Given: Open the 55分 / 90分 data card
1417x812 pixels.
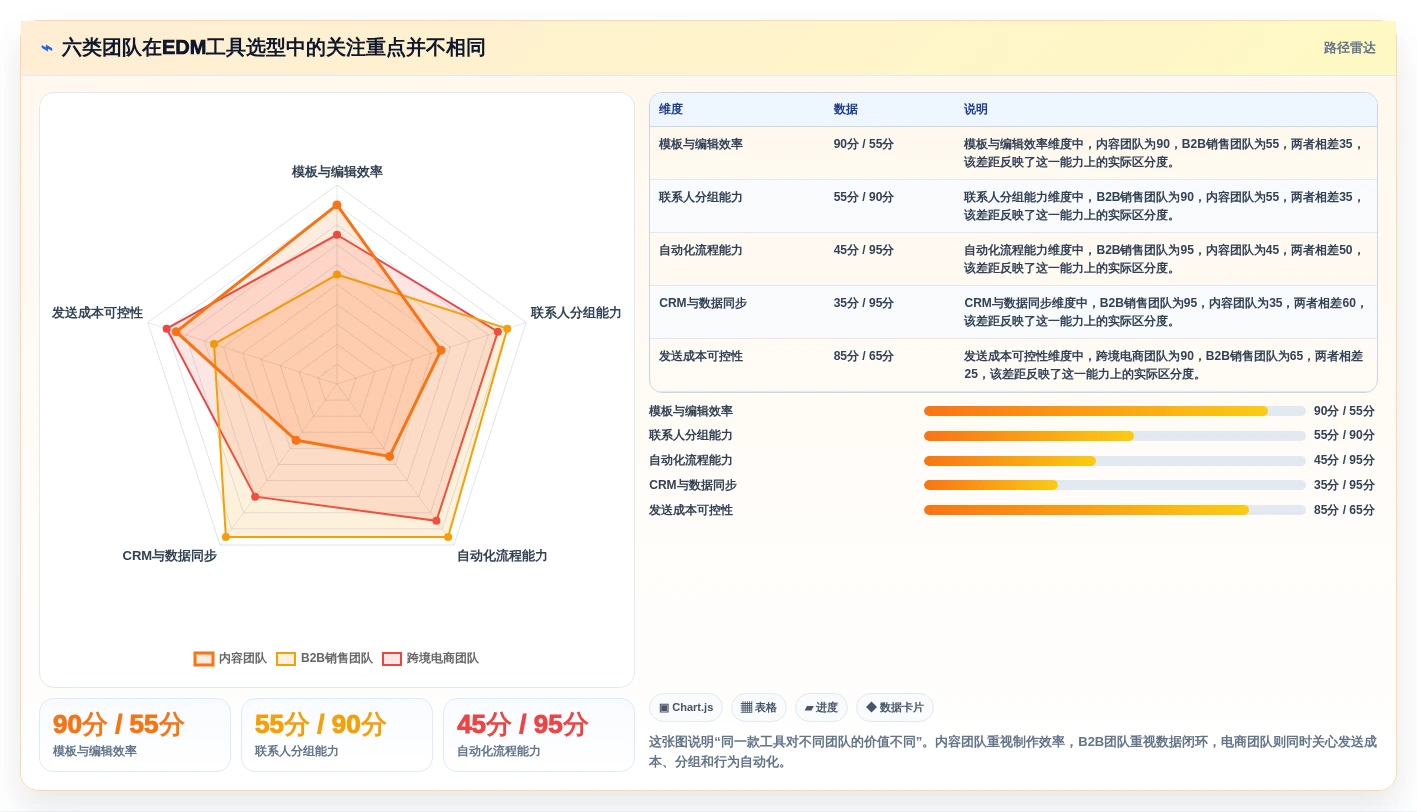Looking at the screenshot, I should pyautogui.click(x=337, y=735).
